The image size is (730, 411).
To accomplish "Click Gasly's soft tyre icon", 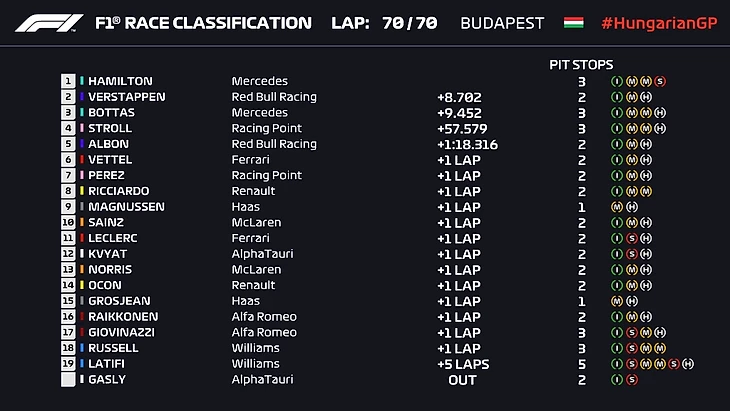I will point(632,379).
